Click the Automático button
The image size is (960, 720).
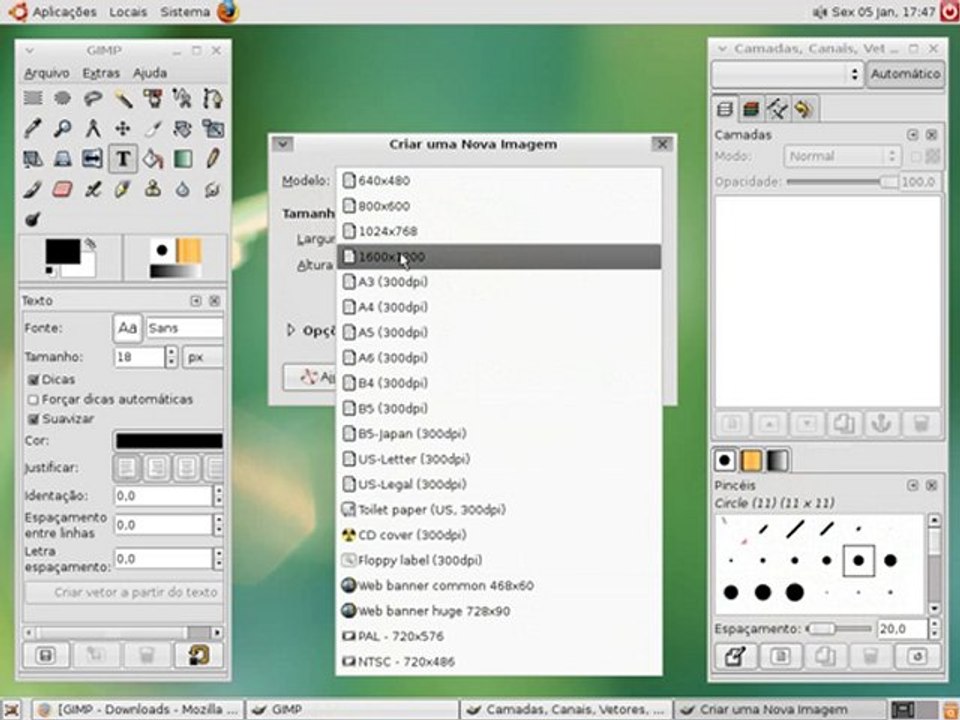pos(906,74)
